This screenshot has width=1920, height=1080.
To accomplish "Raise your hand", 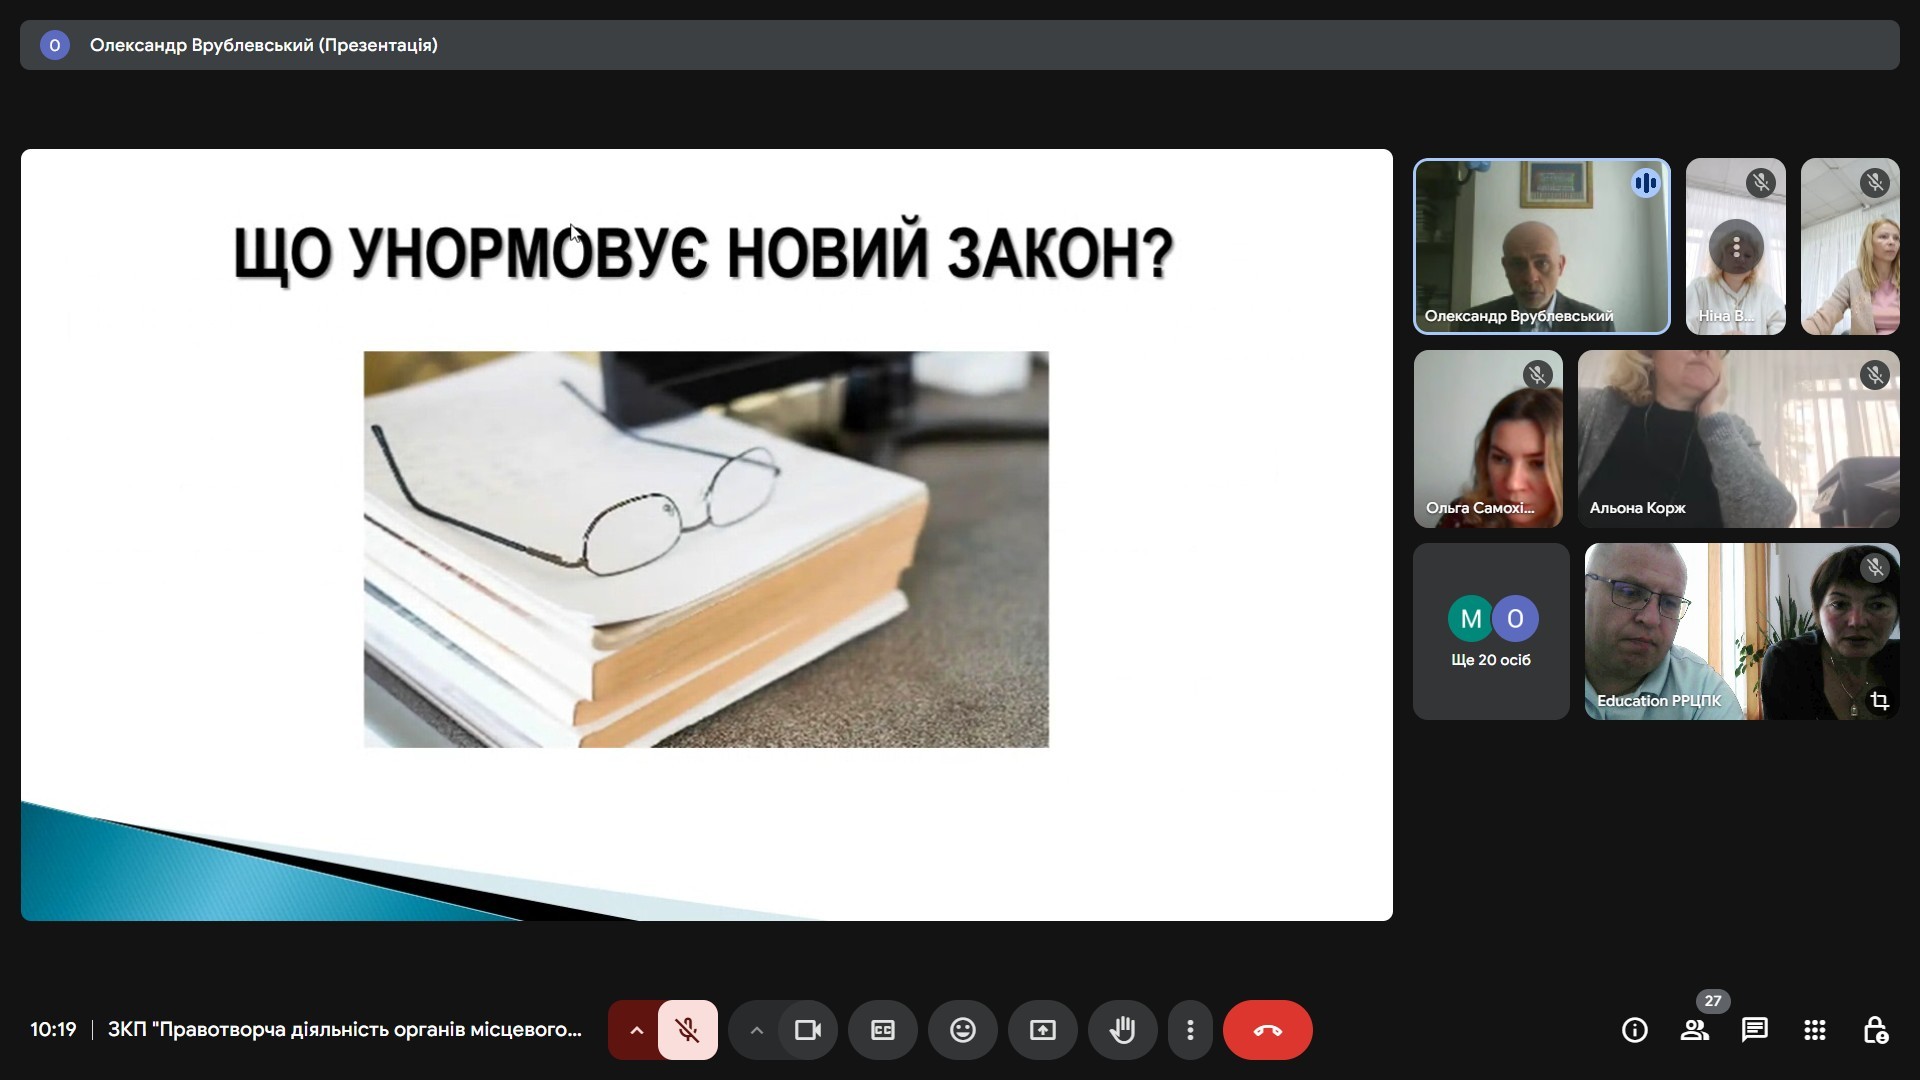I will click(x=1122, y=1030).
